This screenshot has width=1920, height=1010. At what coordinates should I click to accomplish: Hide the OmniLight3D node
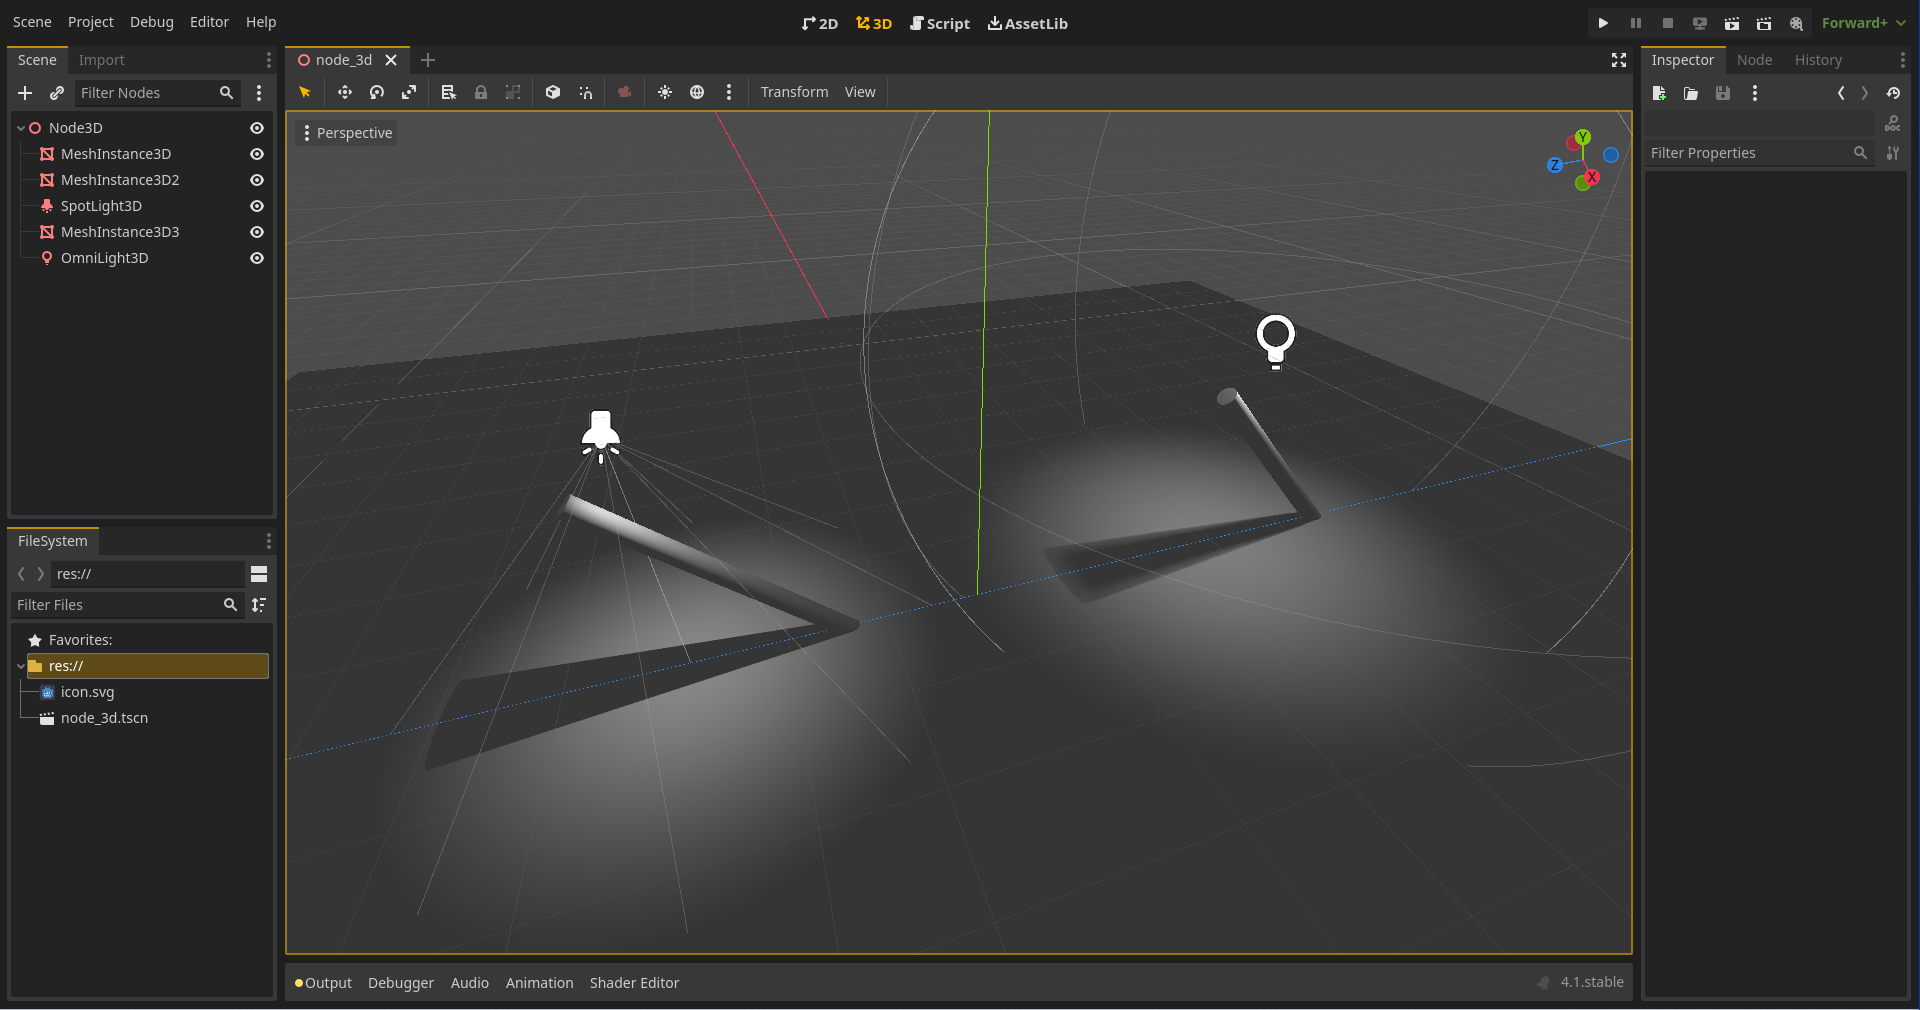pyautogui.click(x=256, y=258)
